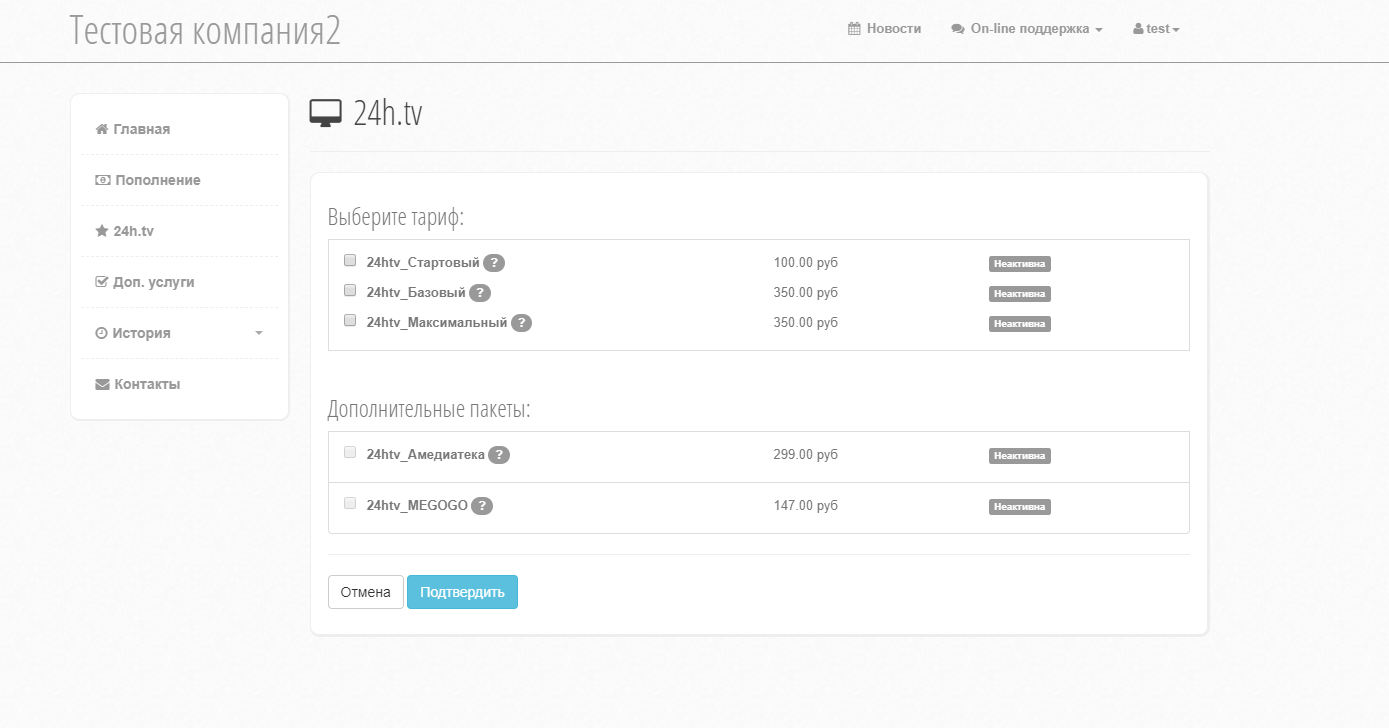Select the 24htv_Максимальный checkbox
This screenshot has height=728, width=1389.
tap(350, 320)
